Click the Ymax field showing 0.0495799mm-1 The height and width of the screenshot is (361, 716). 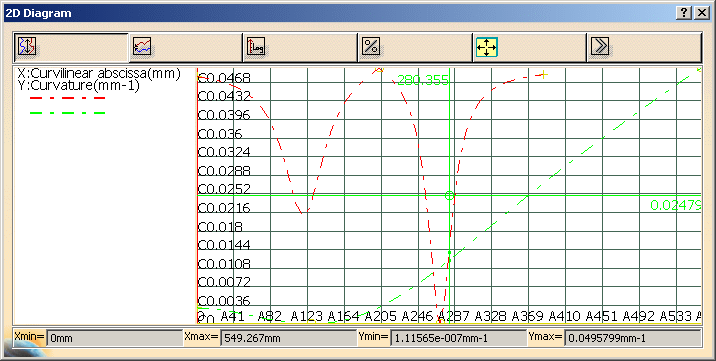[x=632, y=339]
